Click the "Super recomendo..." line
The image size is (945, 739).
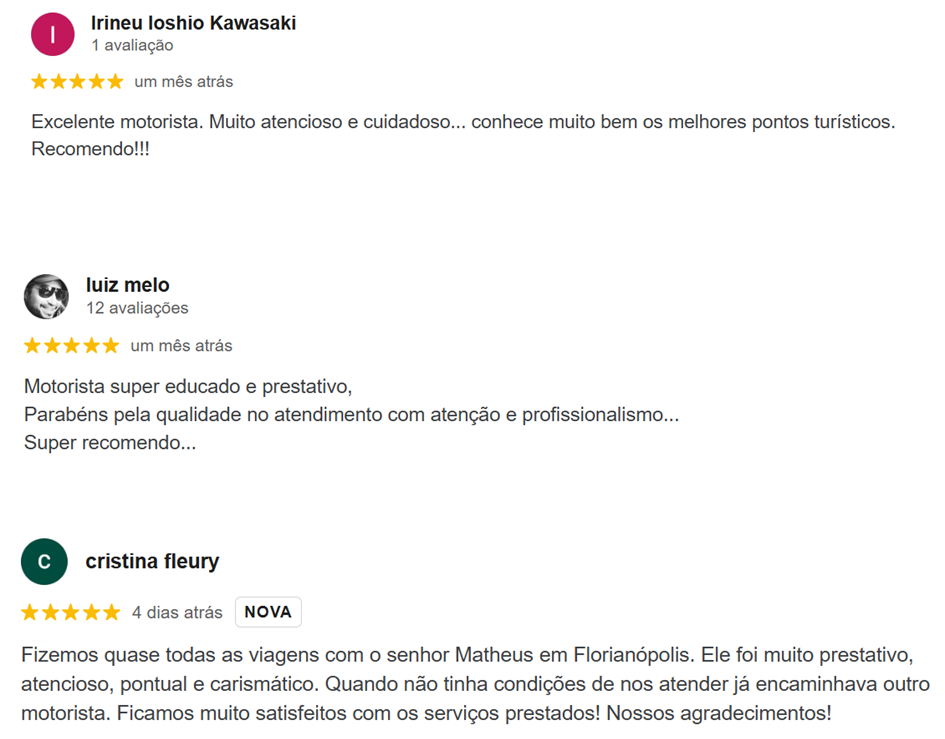[x=110, y=442]
